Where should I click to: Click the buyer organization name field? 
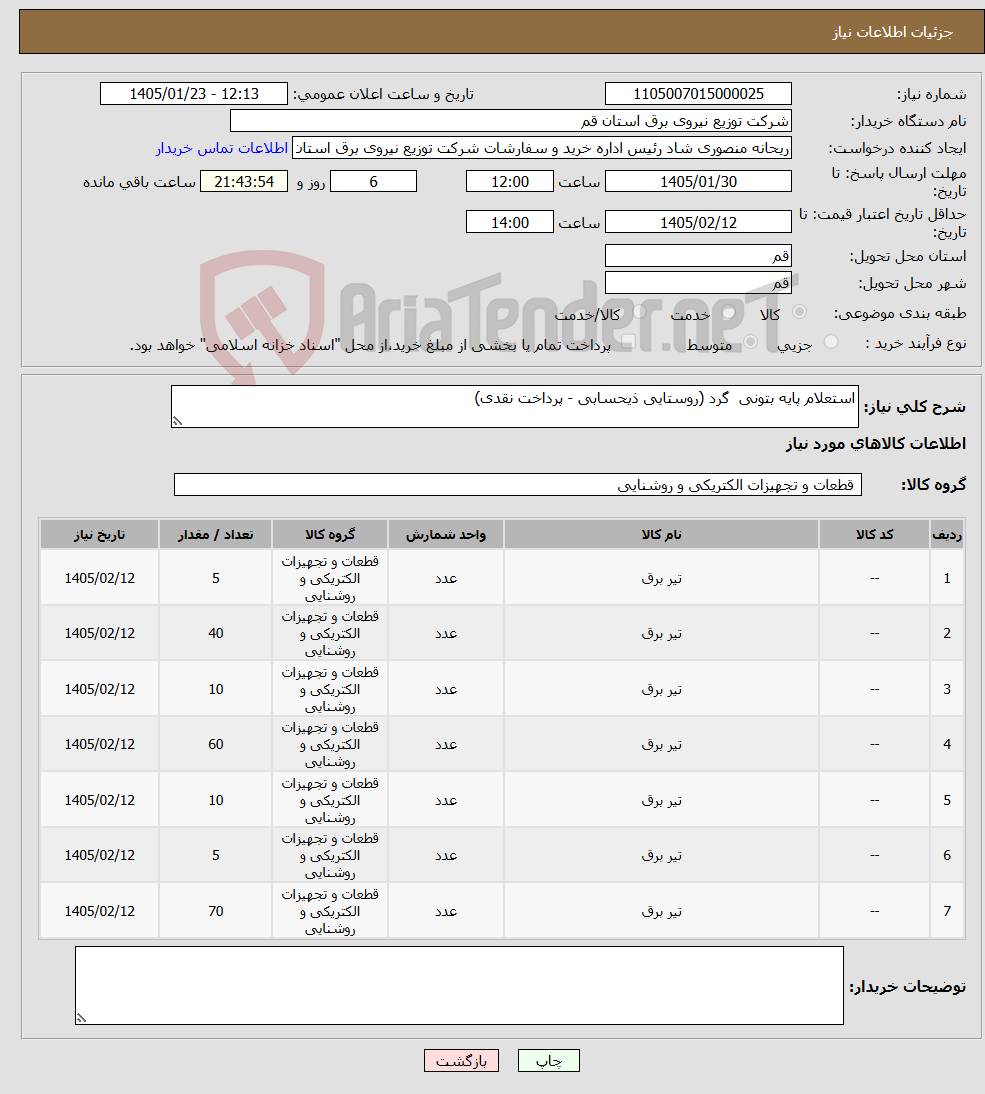(x=511, y=121)
